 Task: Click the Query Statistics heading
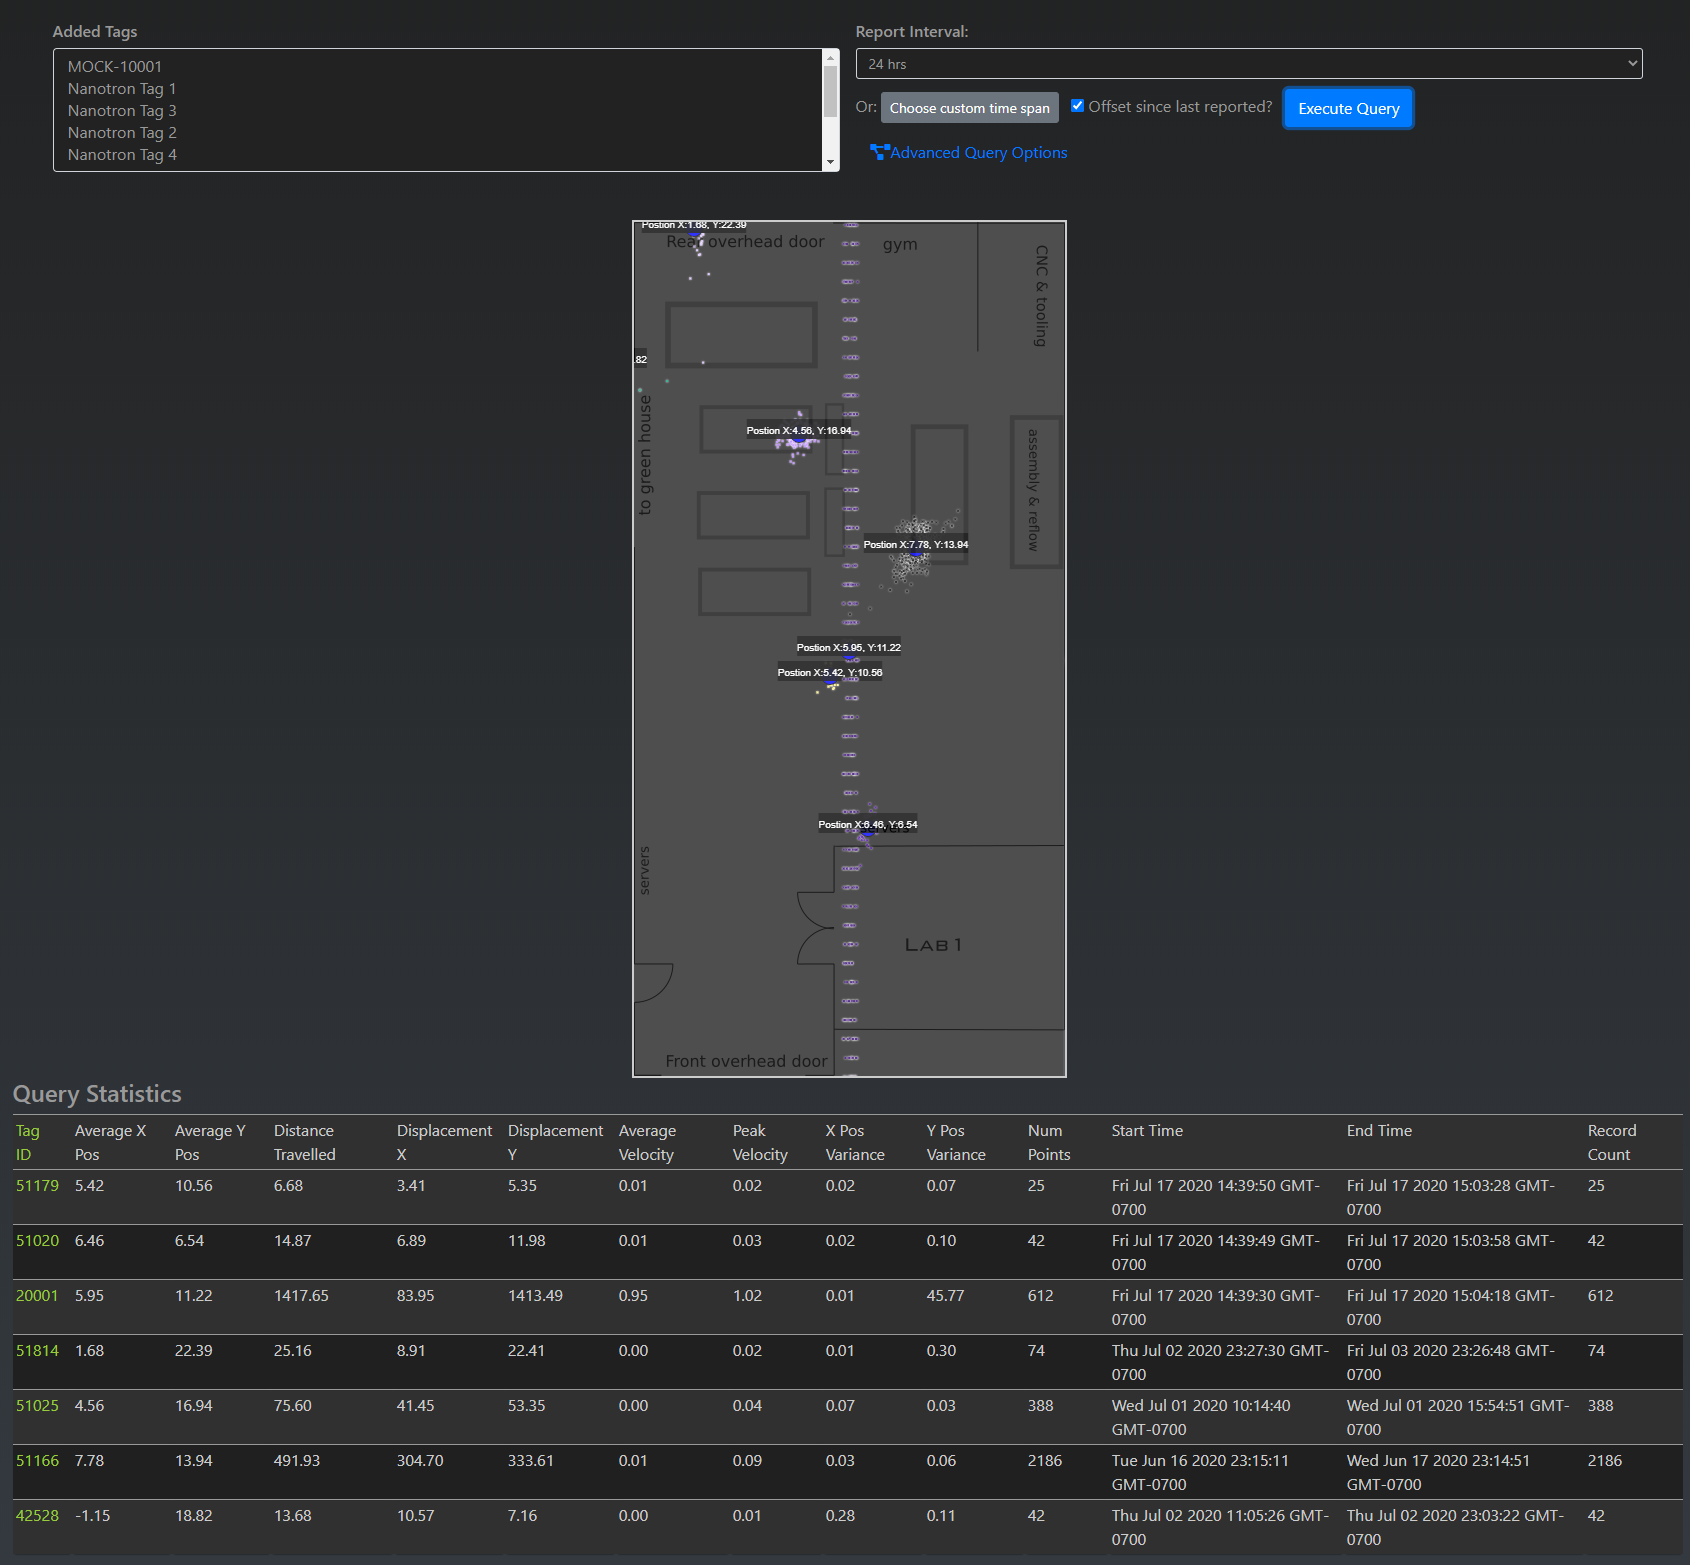click(x=97, y=1094)
